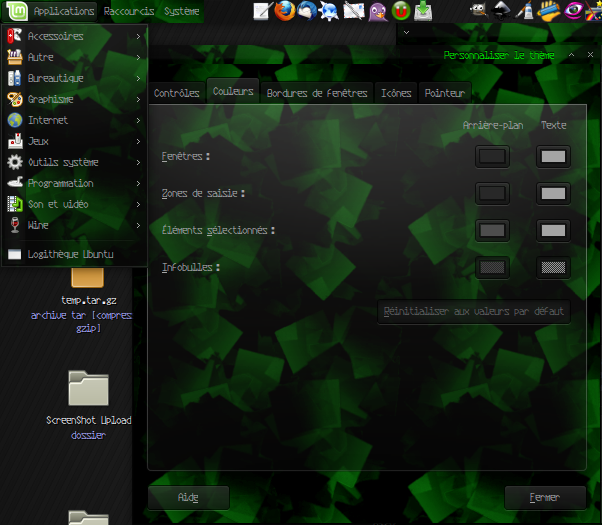Click the Aide button

(188, 498)
